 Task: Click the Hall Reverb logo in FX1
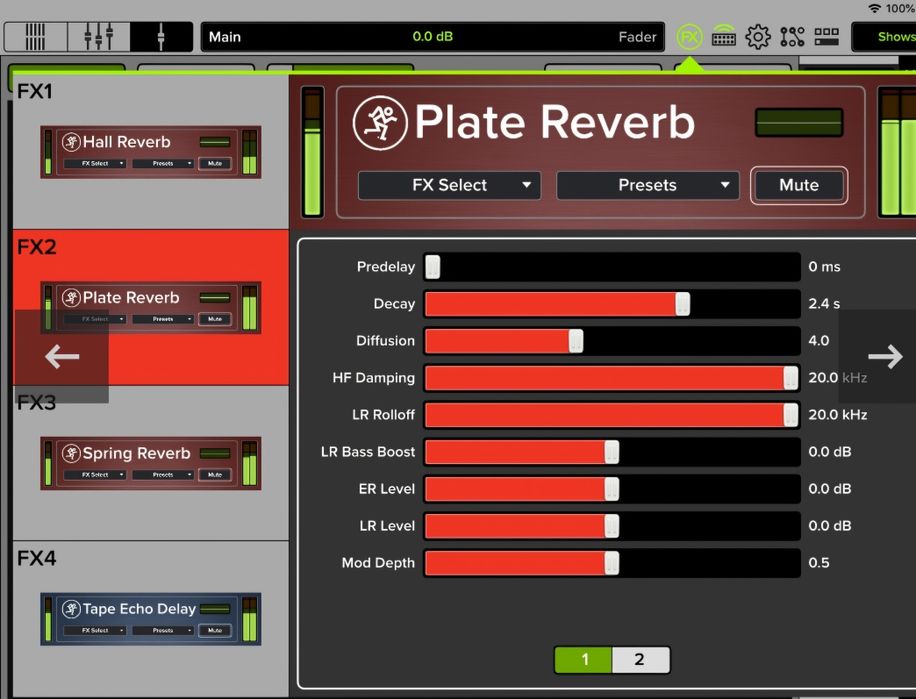(71, 142)
